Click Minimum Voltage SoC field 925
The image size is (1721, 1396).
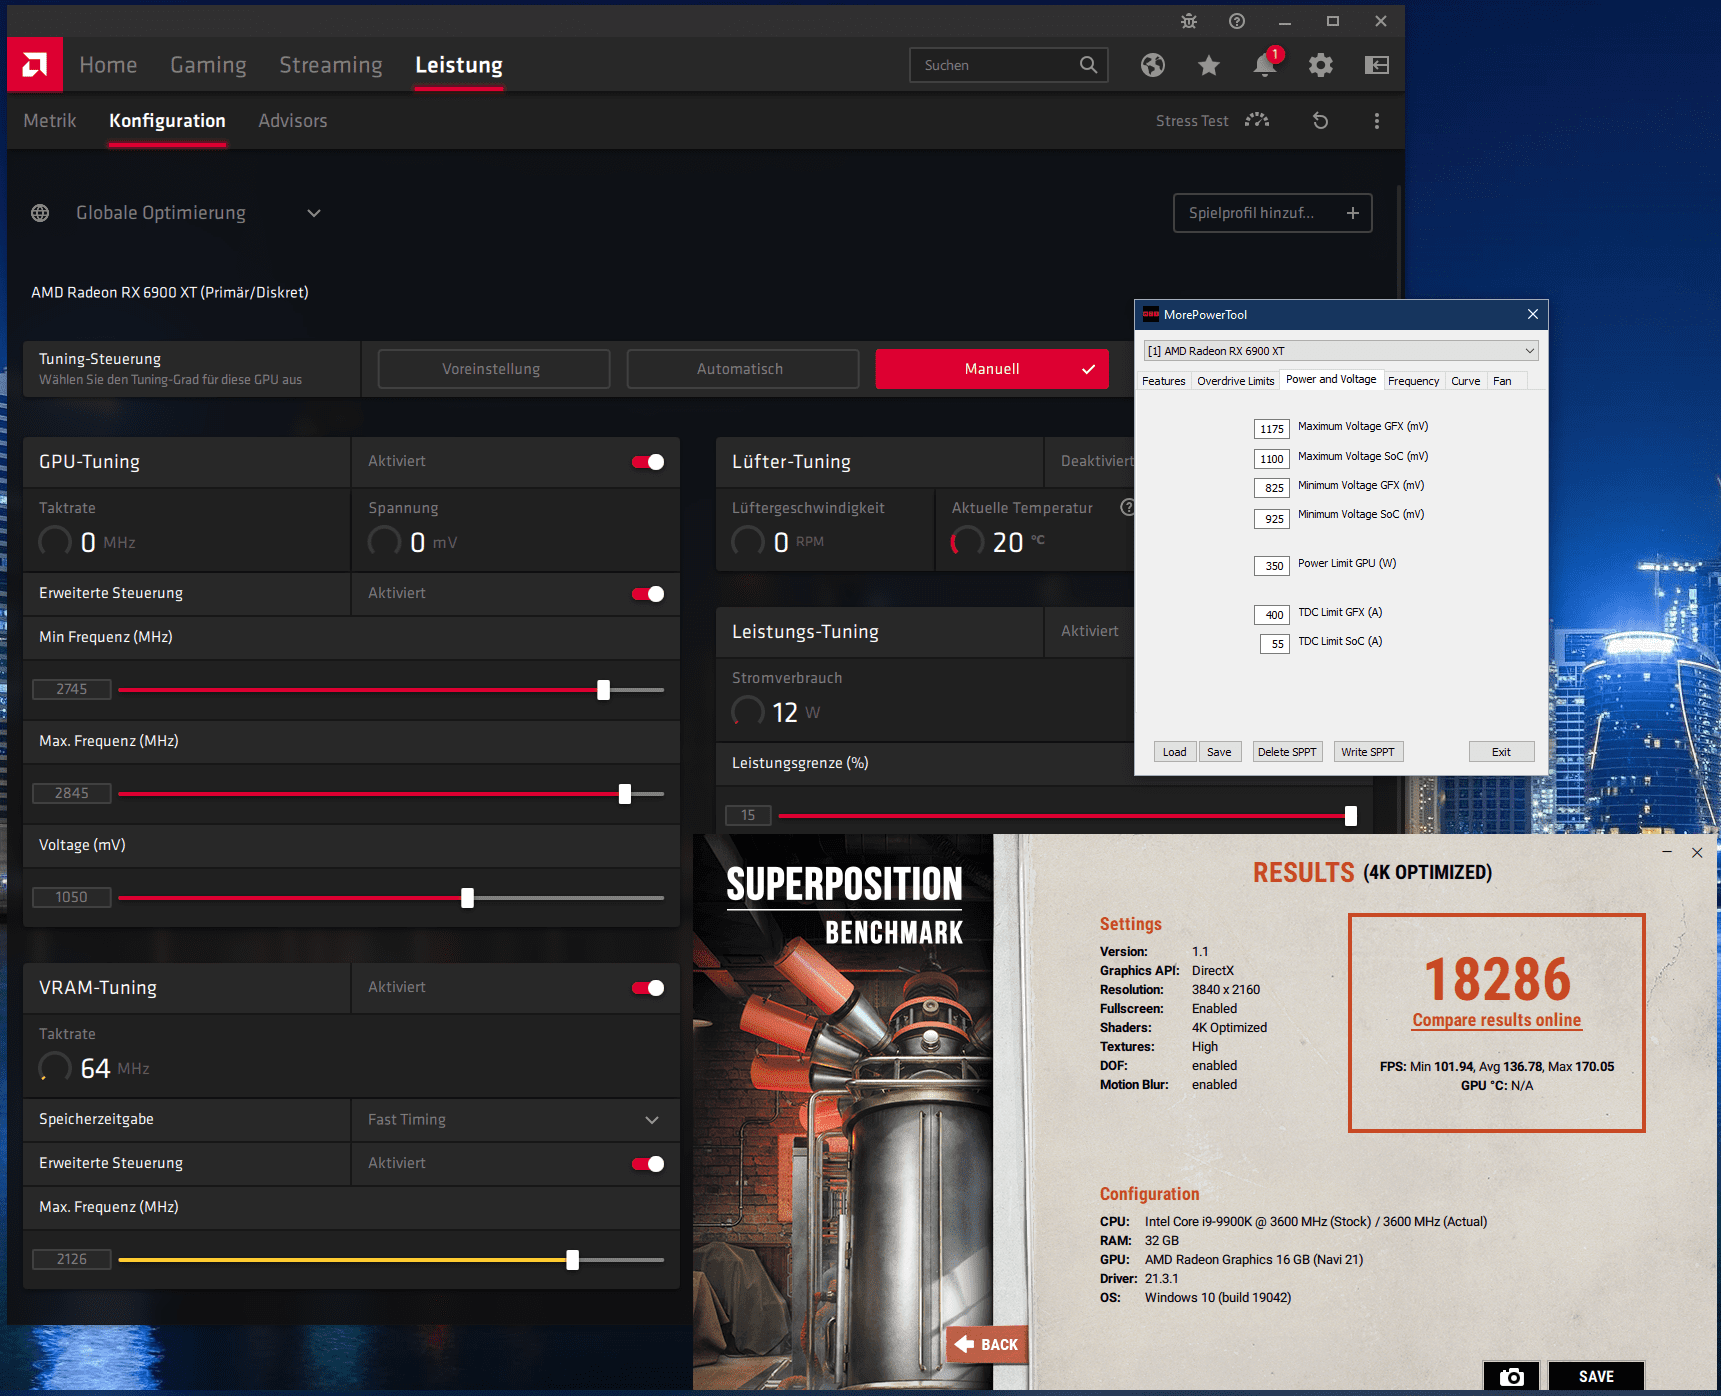point(1272,519)
